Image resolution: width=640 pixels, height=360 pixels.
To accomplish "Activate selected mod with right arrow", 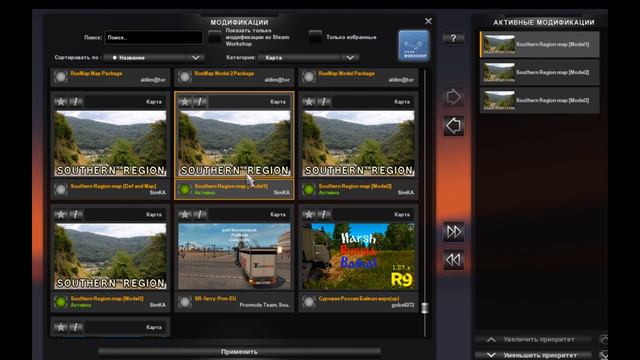I will click(453, 97).
